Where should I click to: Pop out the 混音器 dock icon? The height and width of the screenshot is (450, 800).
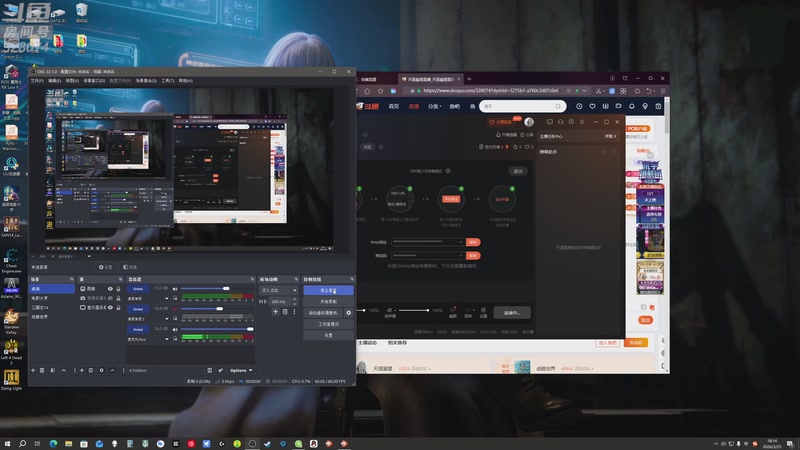(252, 279)
